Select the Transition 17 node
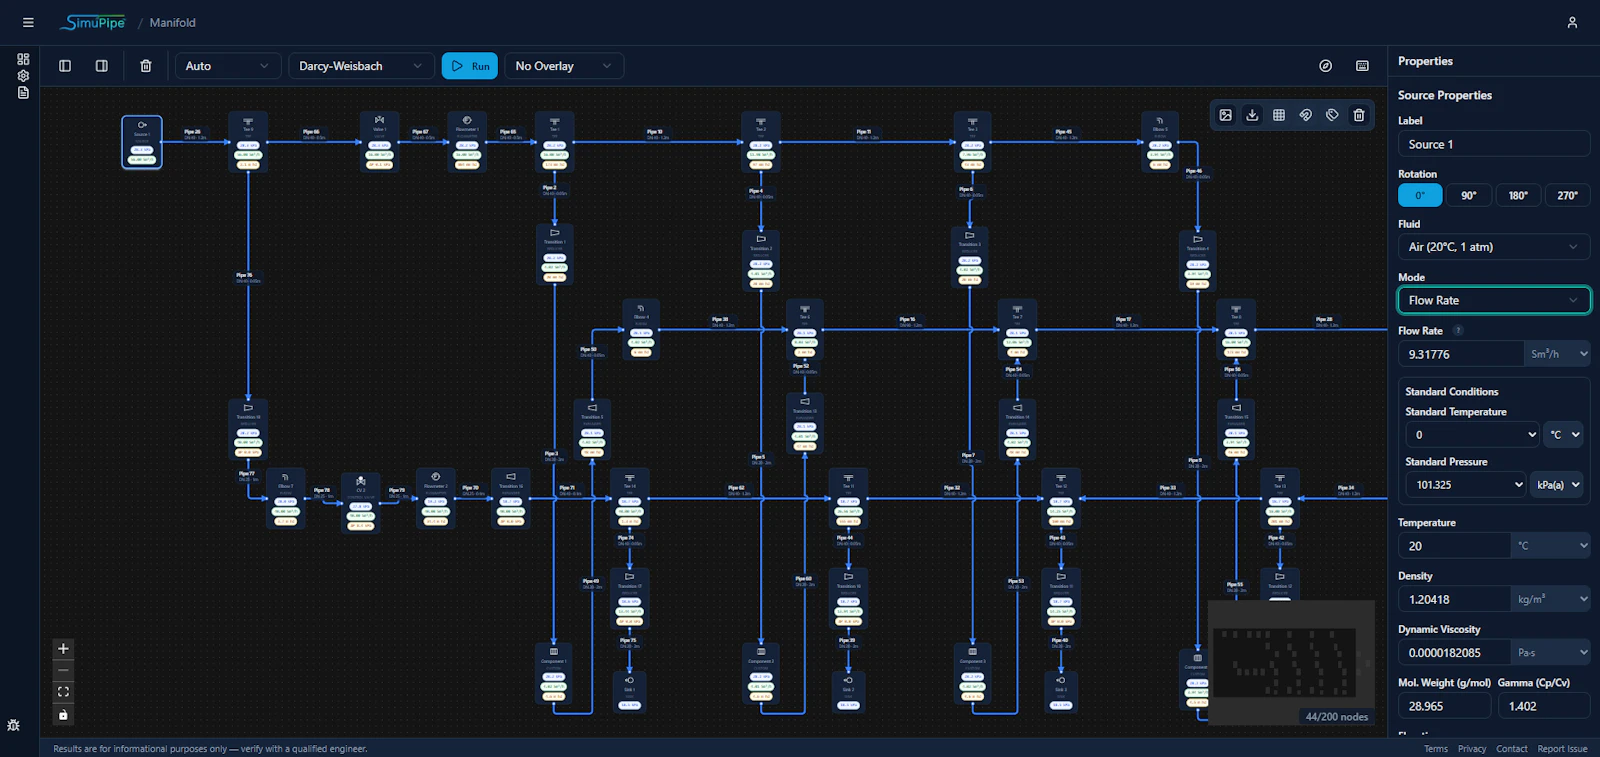This screenshot has width=1600, height=757. click(630, 598)
